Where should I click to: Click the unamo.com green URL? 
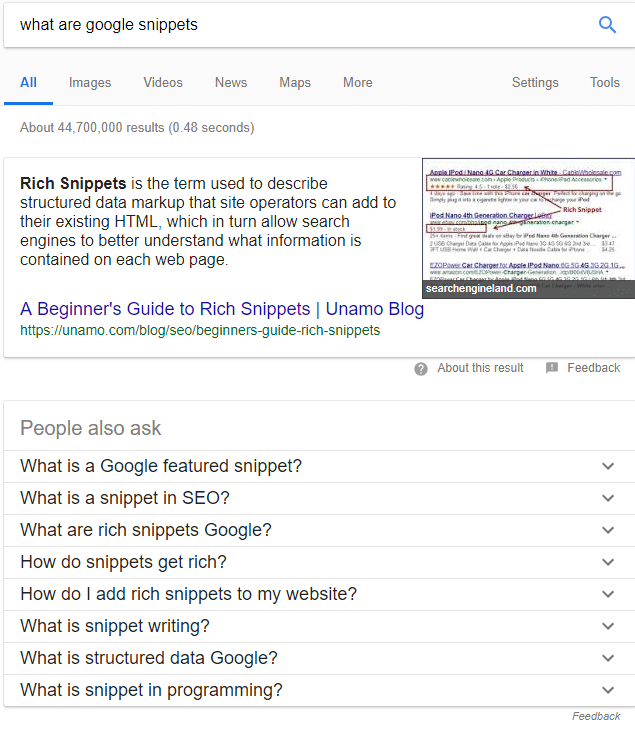200,330
